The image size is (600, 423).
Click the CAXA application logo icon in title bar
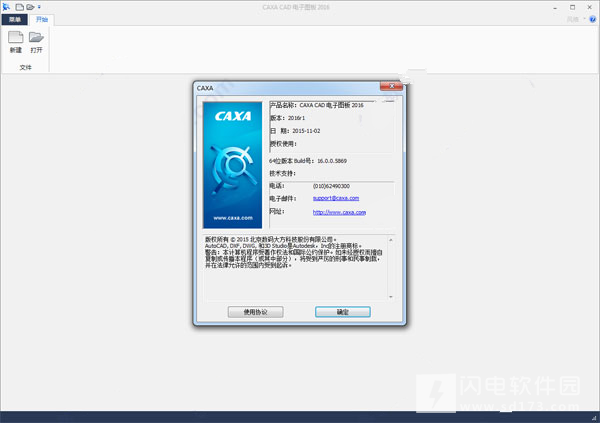(6, 7)
